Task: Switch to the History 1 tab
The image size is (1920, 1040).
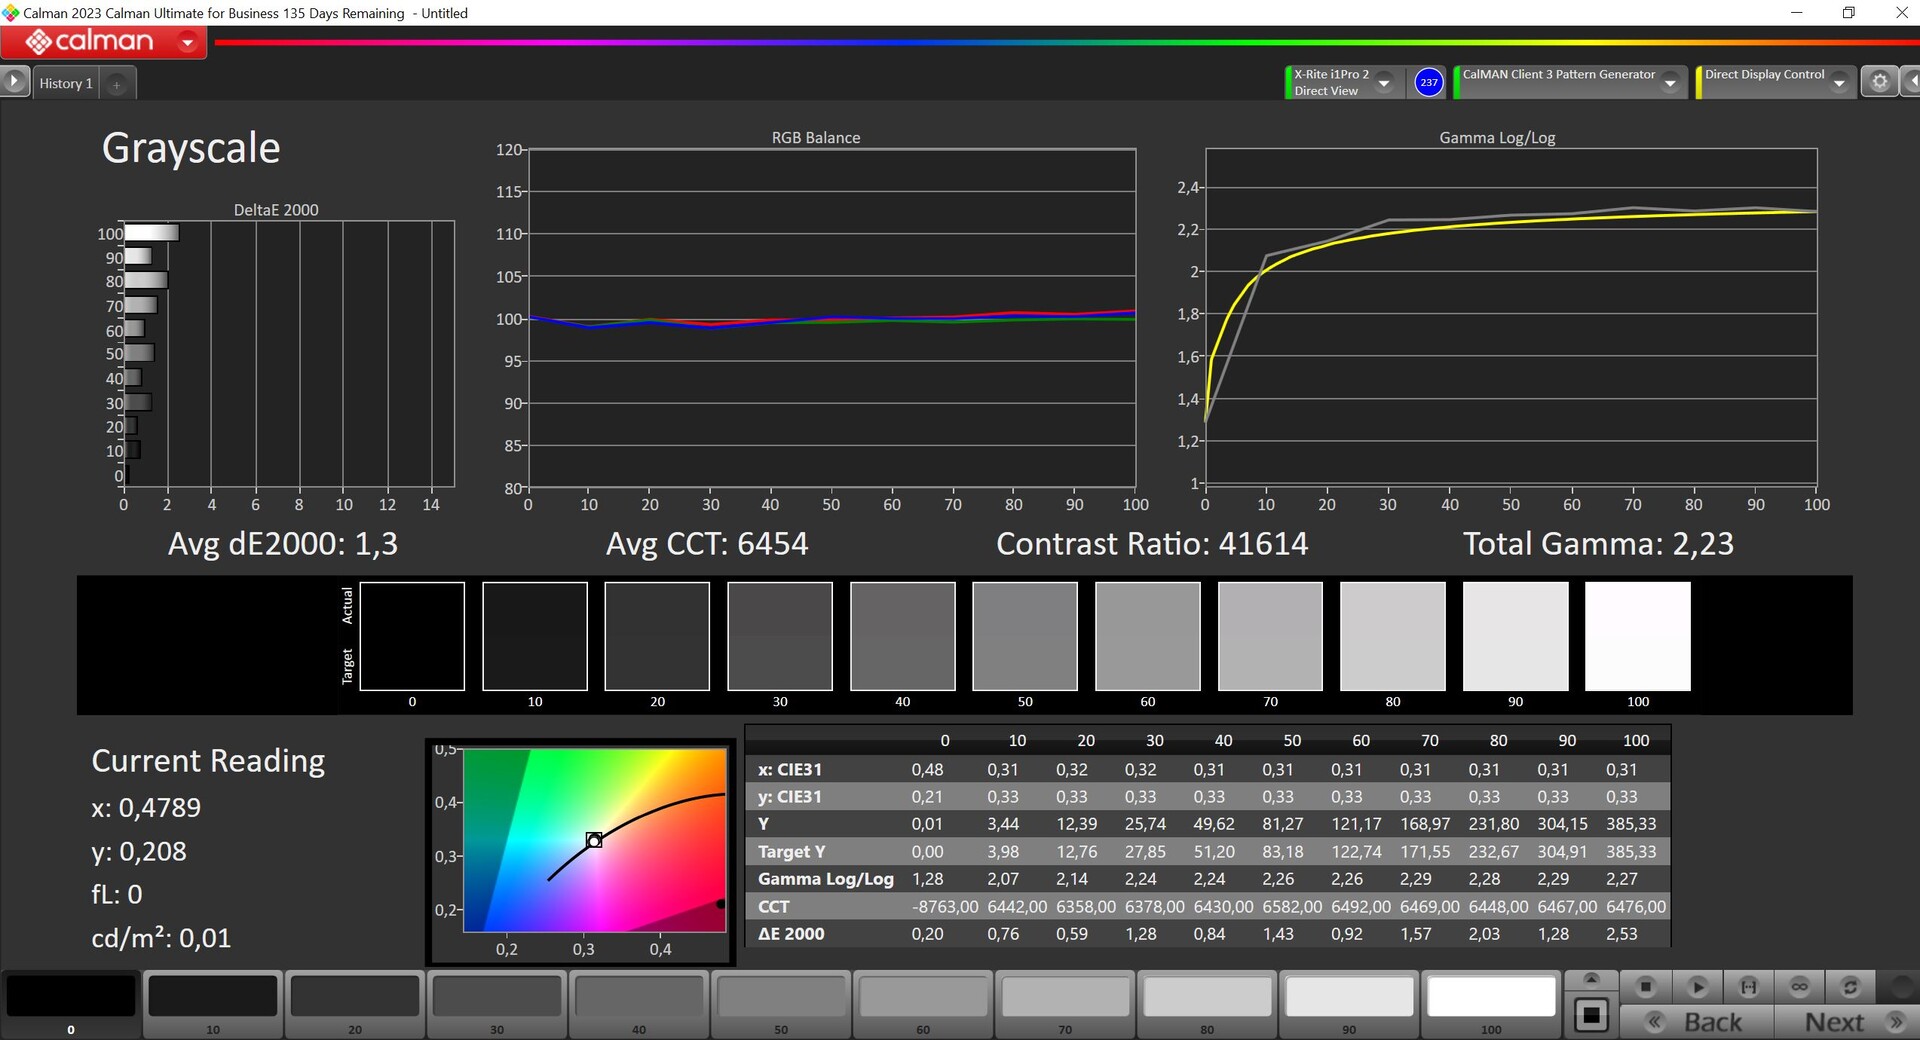Action: point(66,84)
